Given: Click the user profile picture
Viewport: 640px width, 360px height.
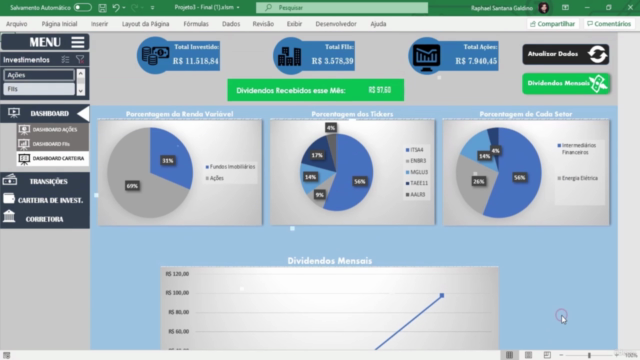Looking at the screenshot, I should pos(543,8).
